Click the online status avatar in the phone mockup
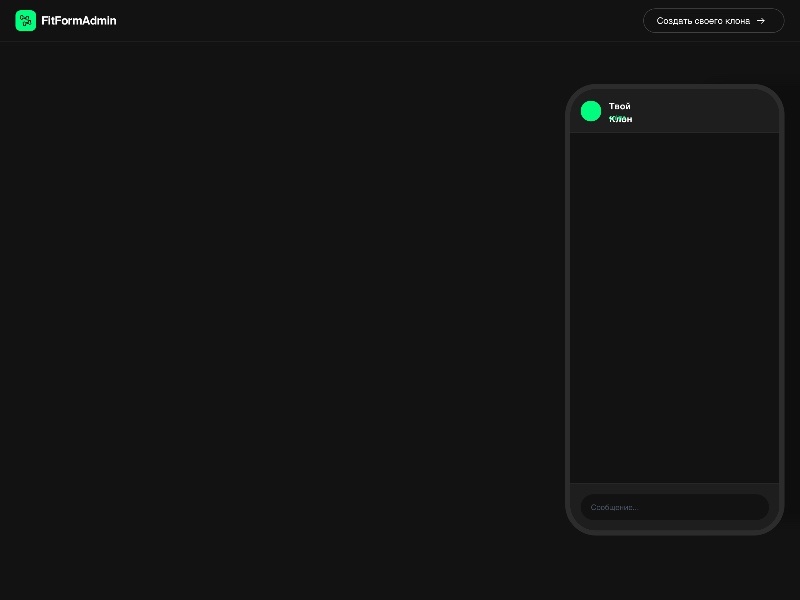The image size is (800, 600). 591,111
